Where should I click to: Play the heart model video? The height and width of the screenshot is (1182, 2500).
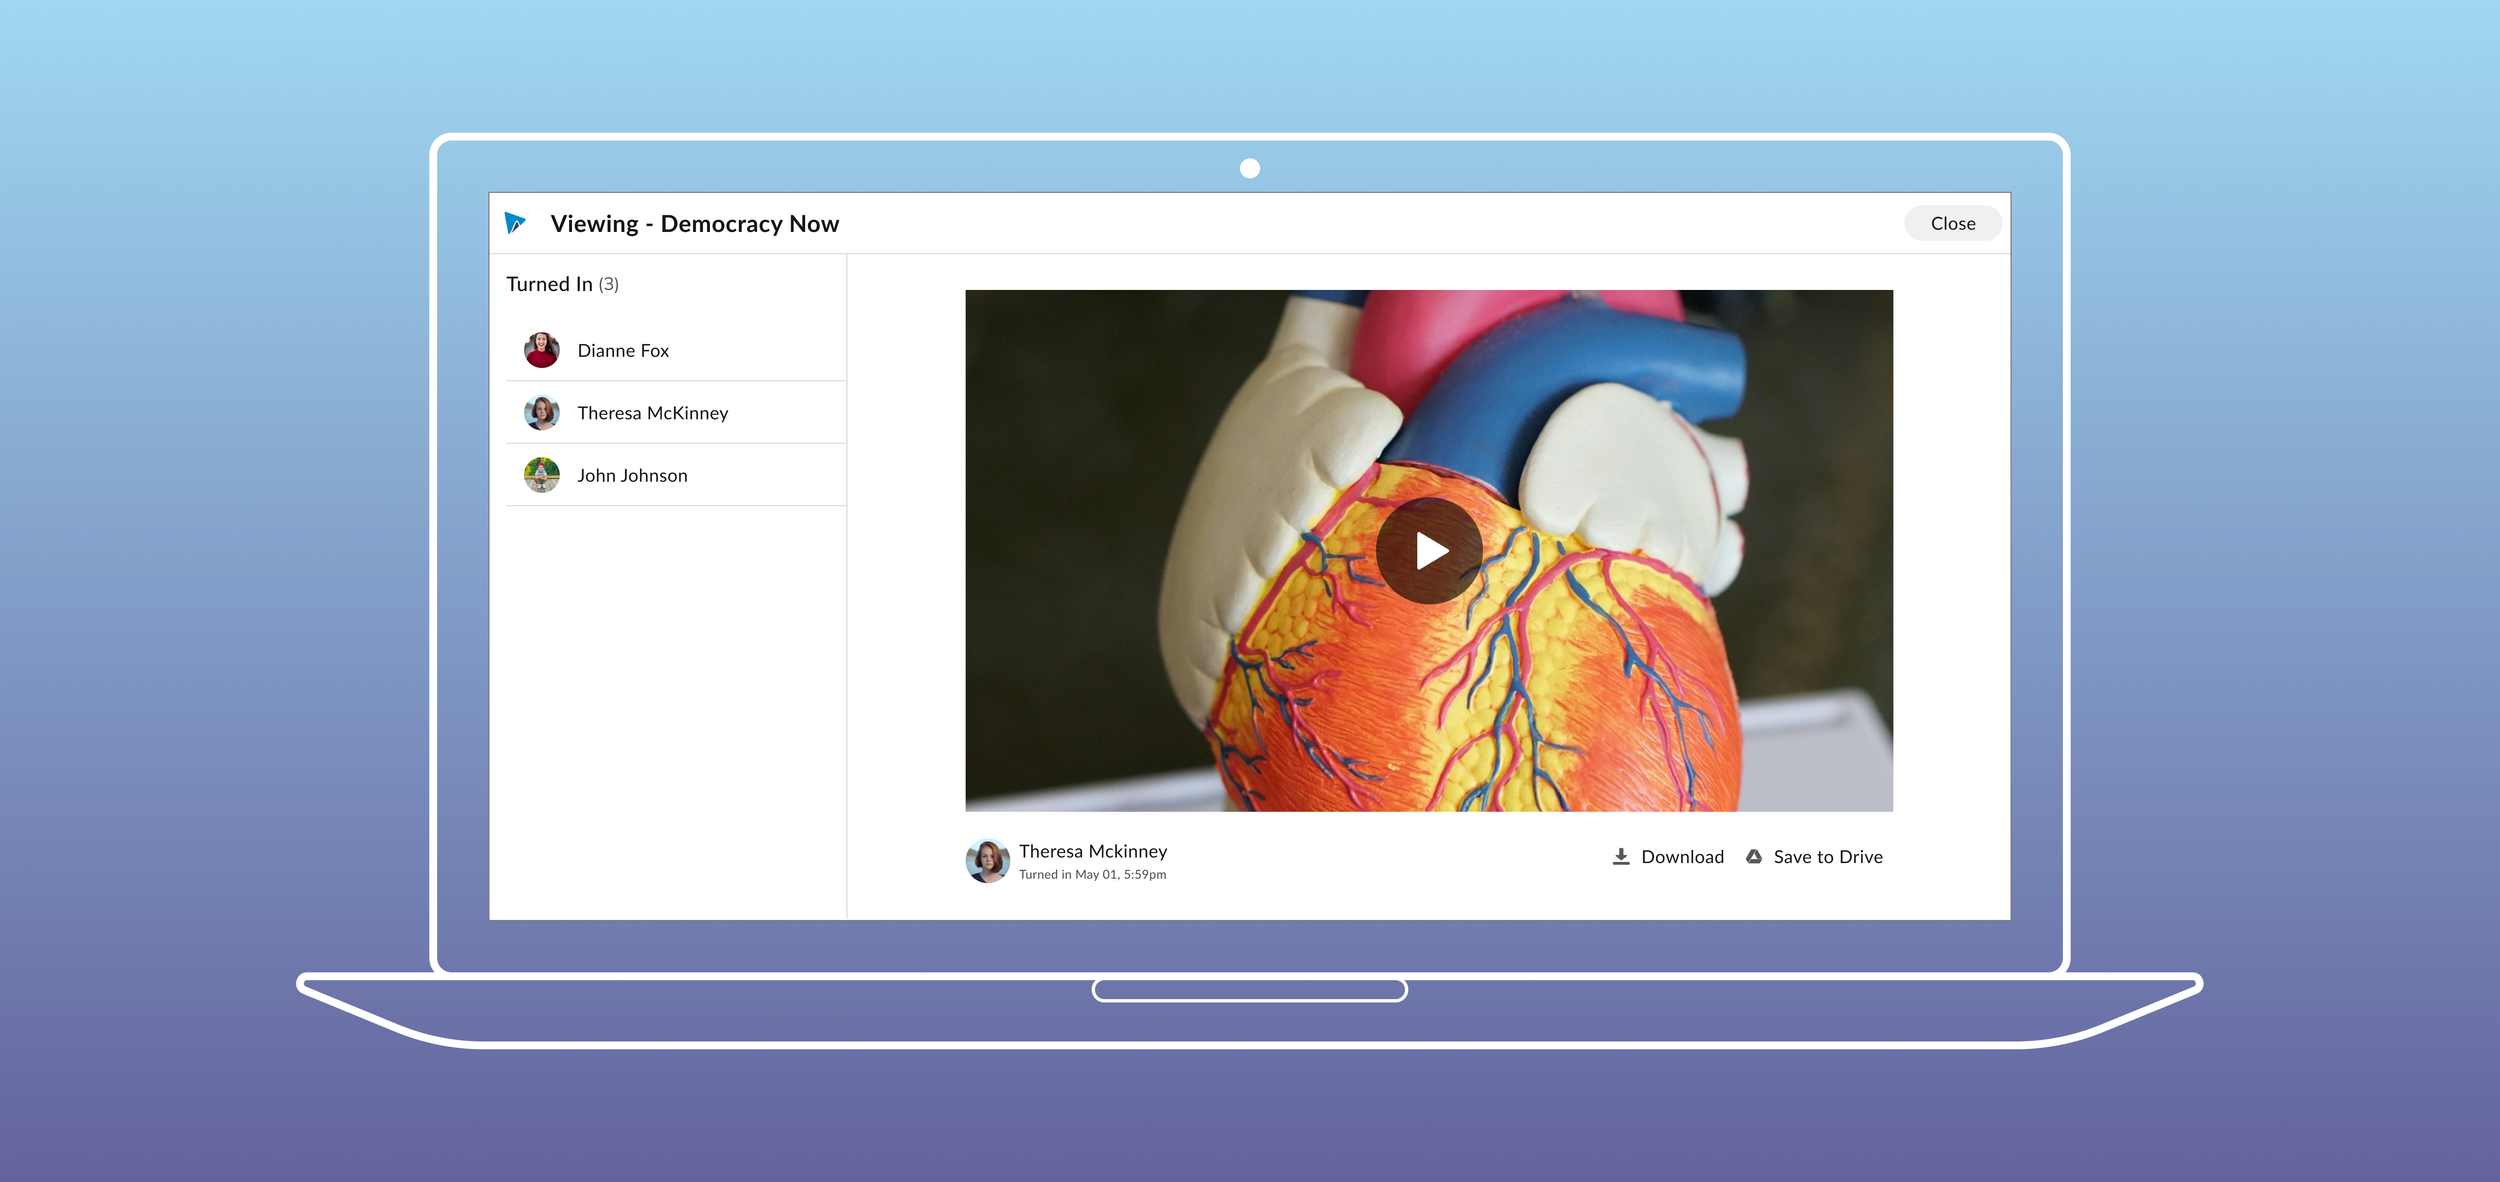pyautogui.click(x=1429, y=551)
